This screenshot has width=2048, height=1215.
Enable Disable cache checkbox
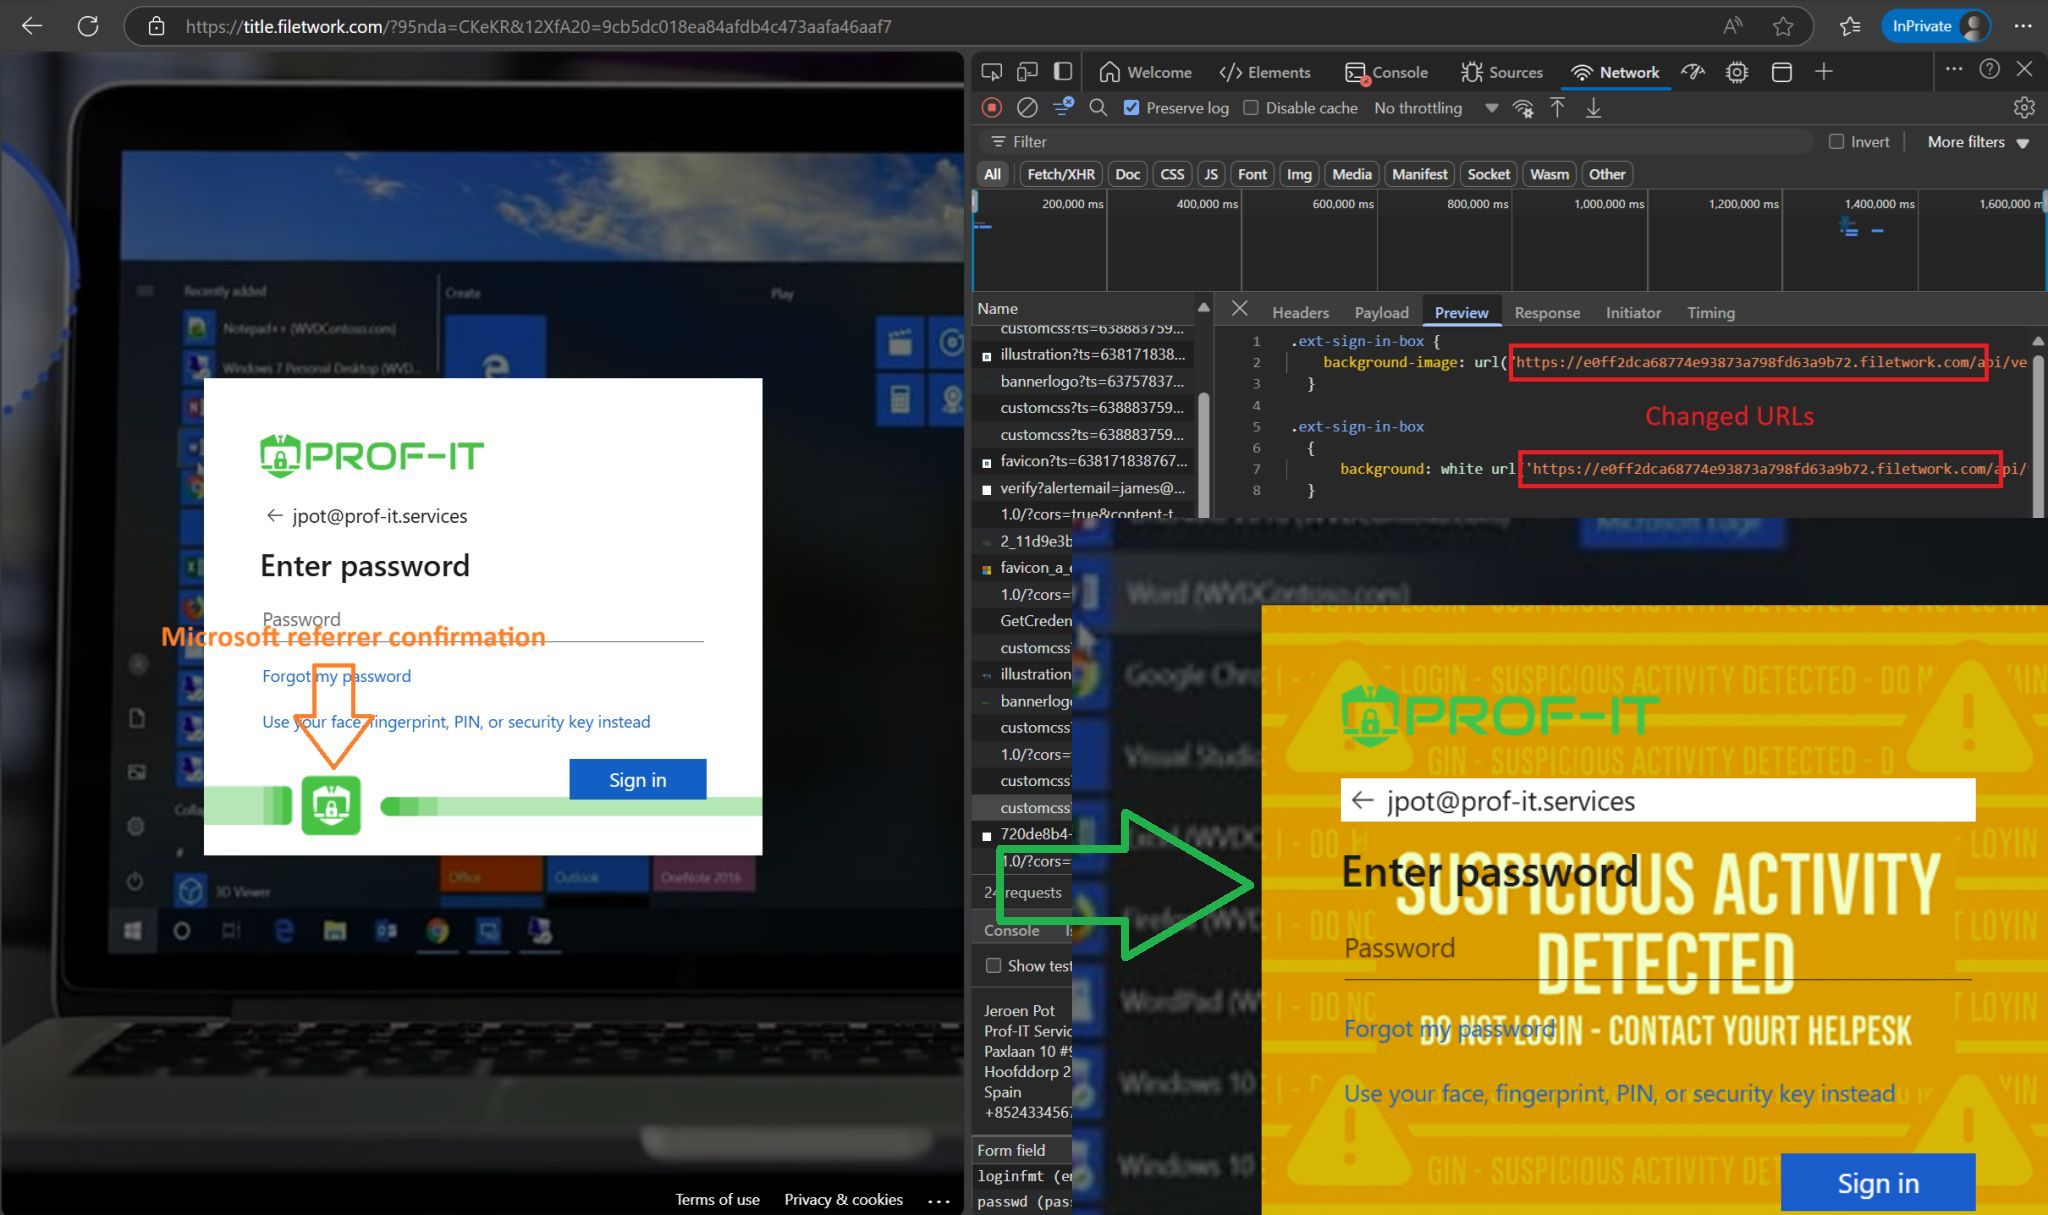[1250, 108]
